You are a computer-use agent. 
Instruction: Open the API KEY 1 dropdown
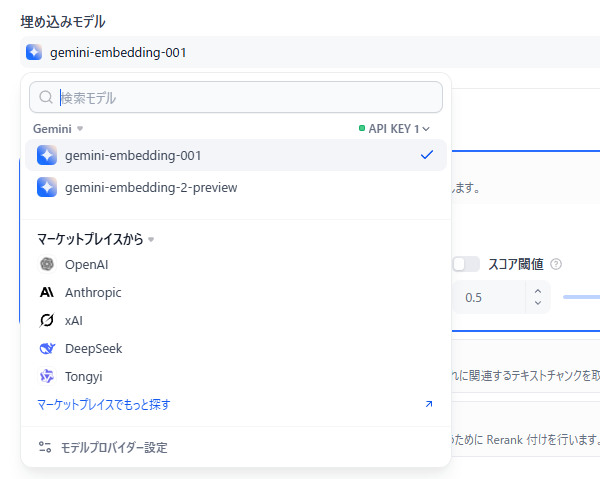pyautogui.click(x=394, y=129)
